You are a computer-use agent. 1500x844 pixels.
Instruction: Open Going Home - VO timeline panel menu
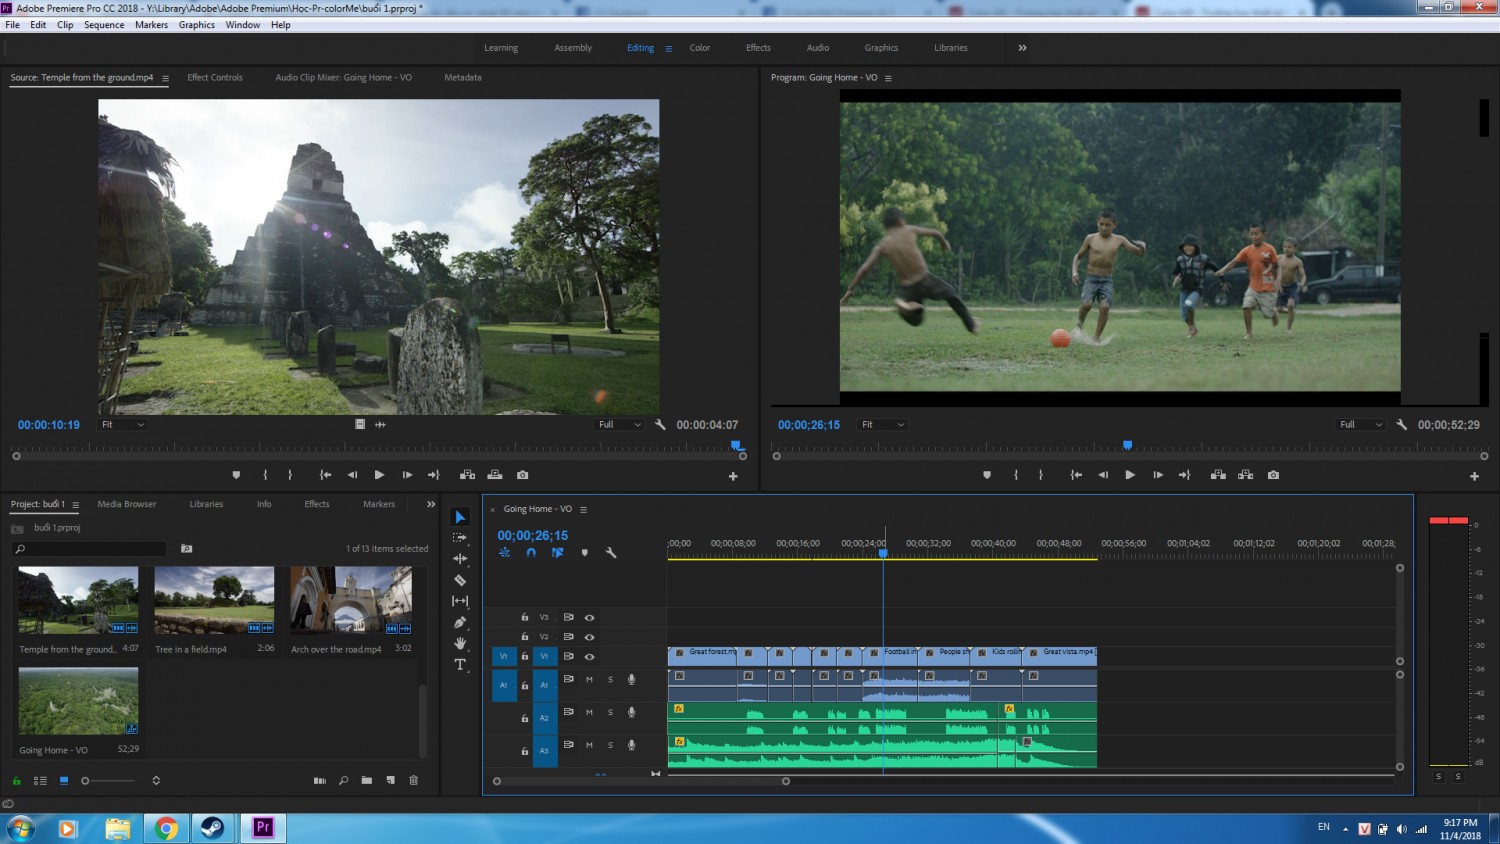coord(584,510)
